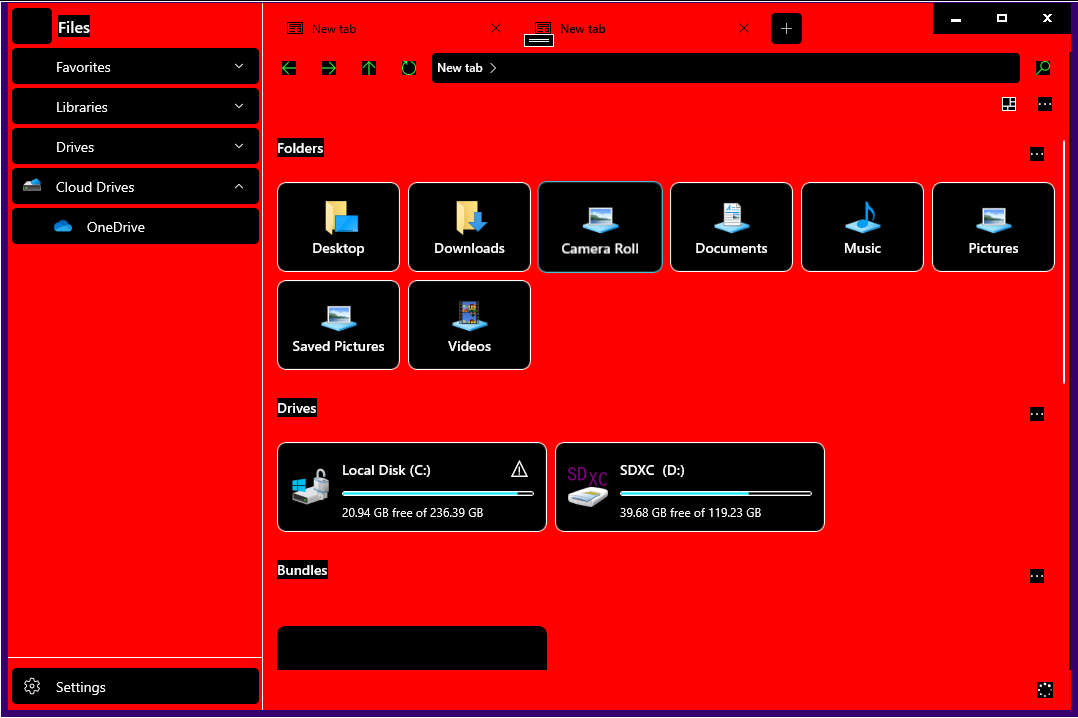
Task: Click the Files app title
Action: pyautogui.click(x=74, y=28)
